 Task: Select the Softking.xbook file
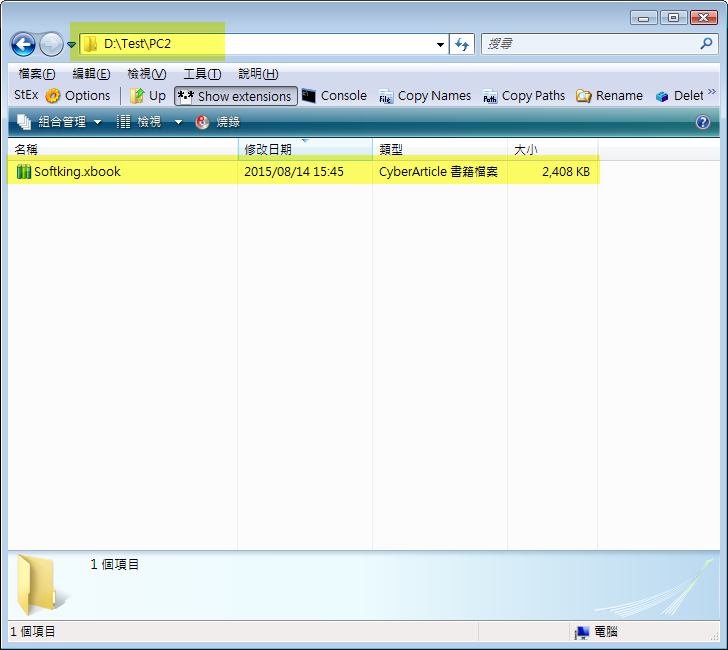pos(76,172)
